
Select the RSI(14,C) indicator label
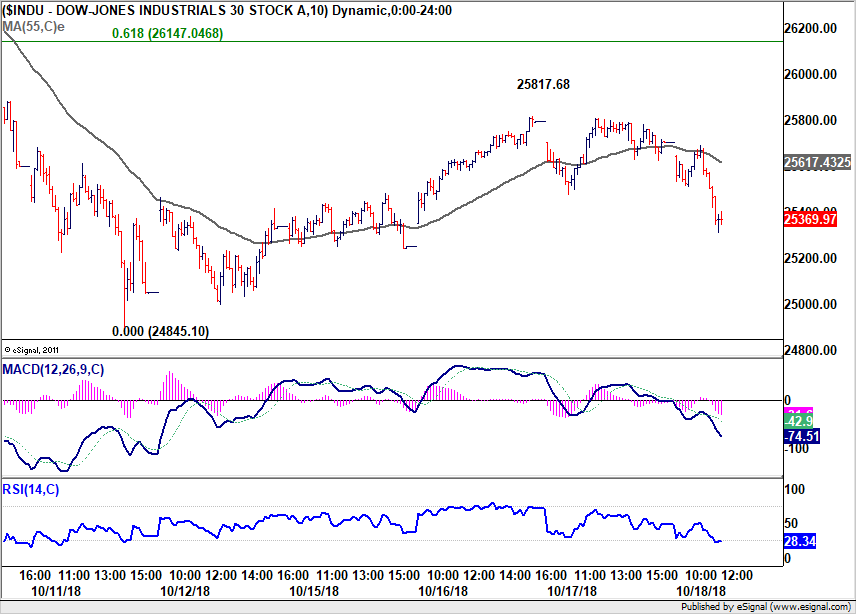31,489
